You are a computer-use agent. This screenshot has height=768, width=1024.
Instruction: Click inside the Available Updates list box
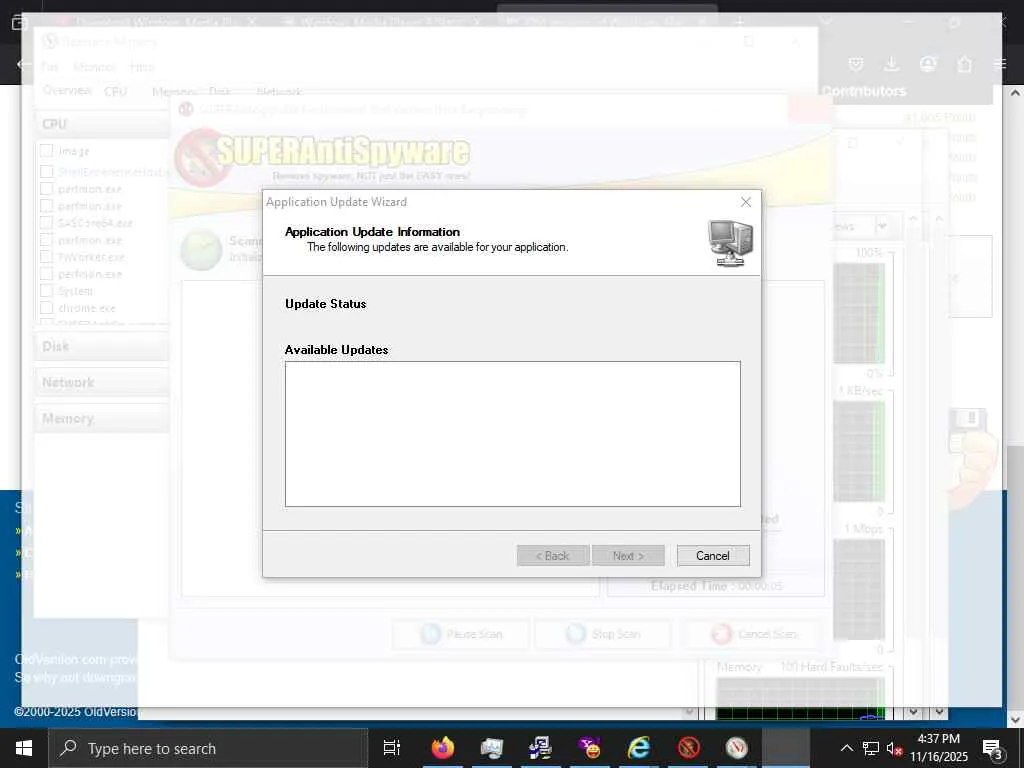pos(513,434)
